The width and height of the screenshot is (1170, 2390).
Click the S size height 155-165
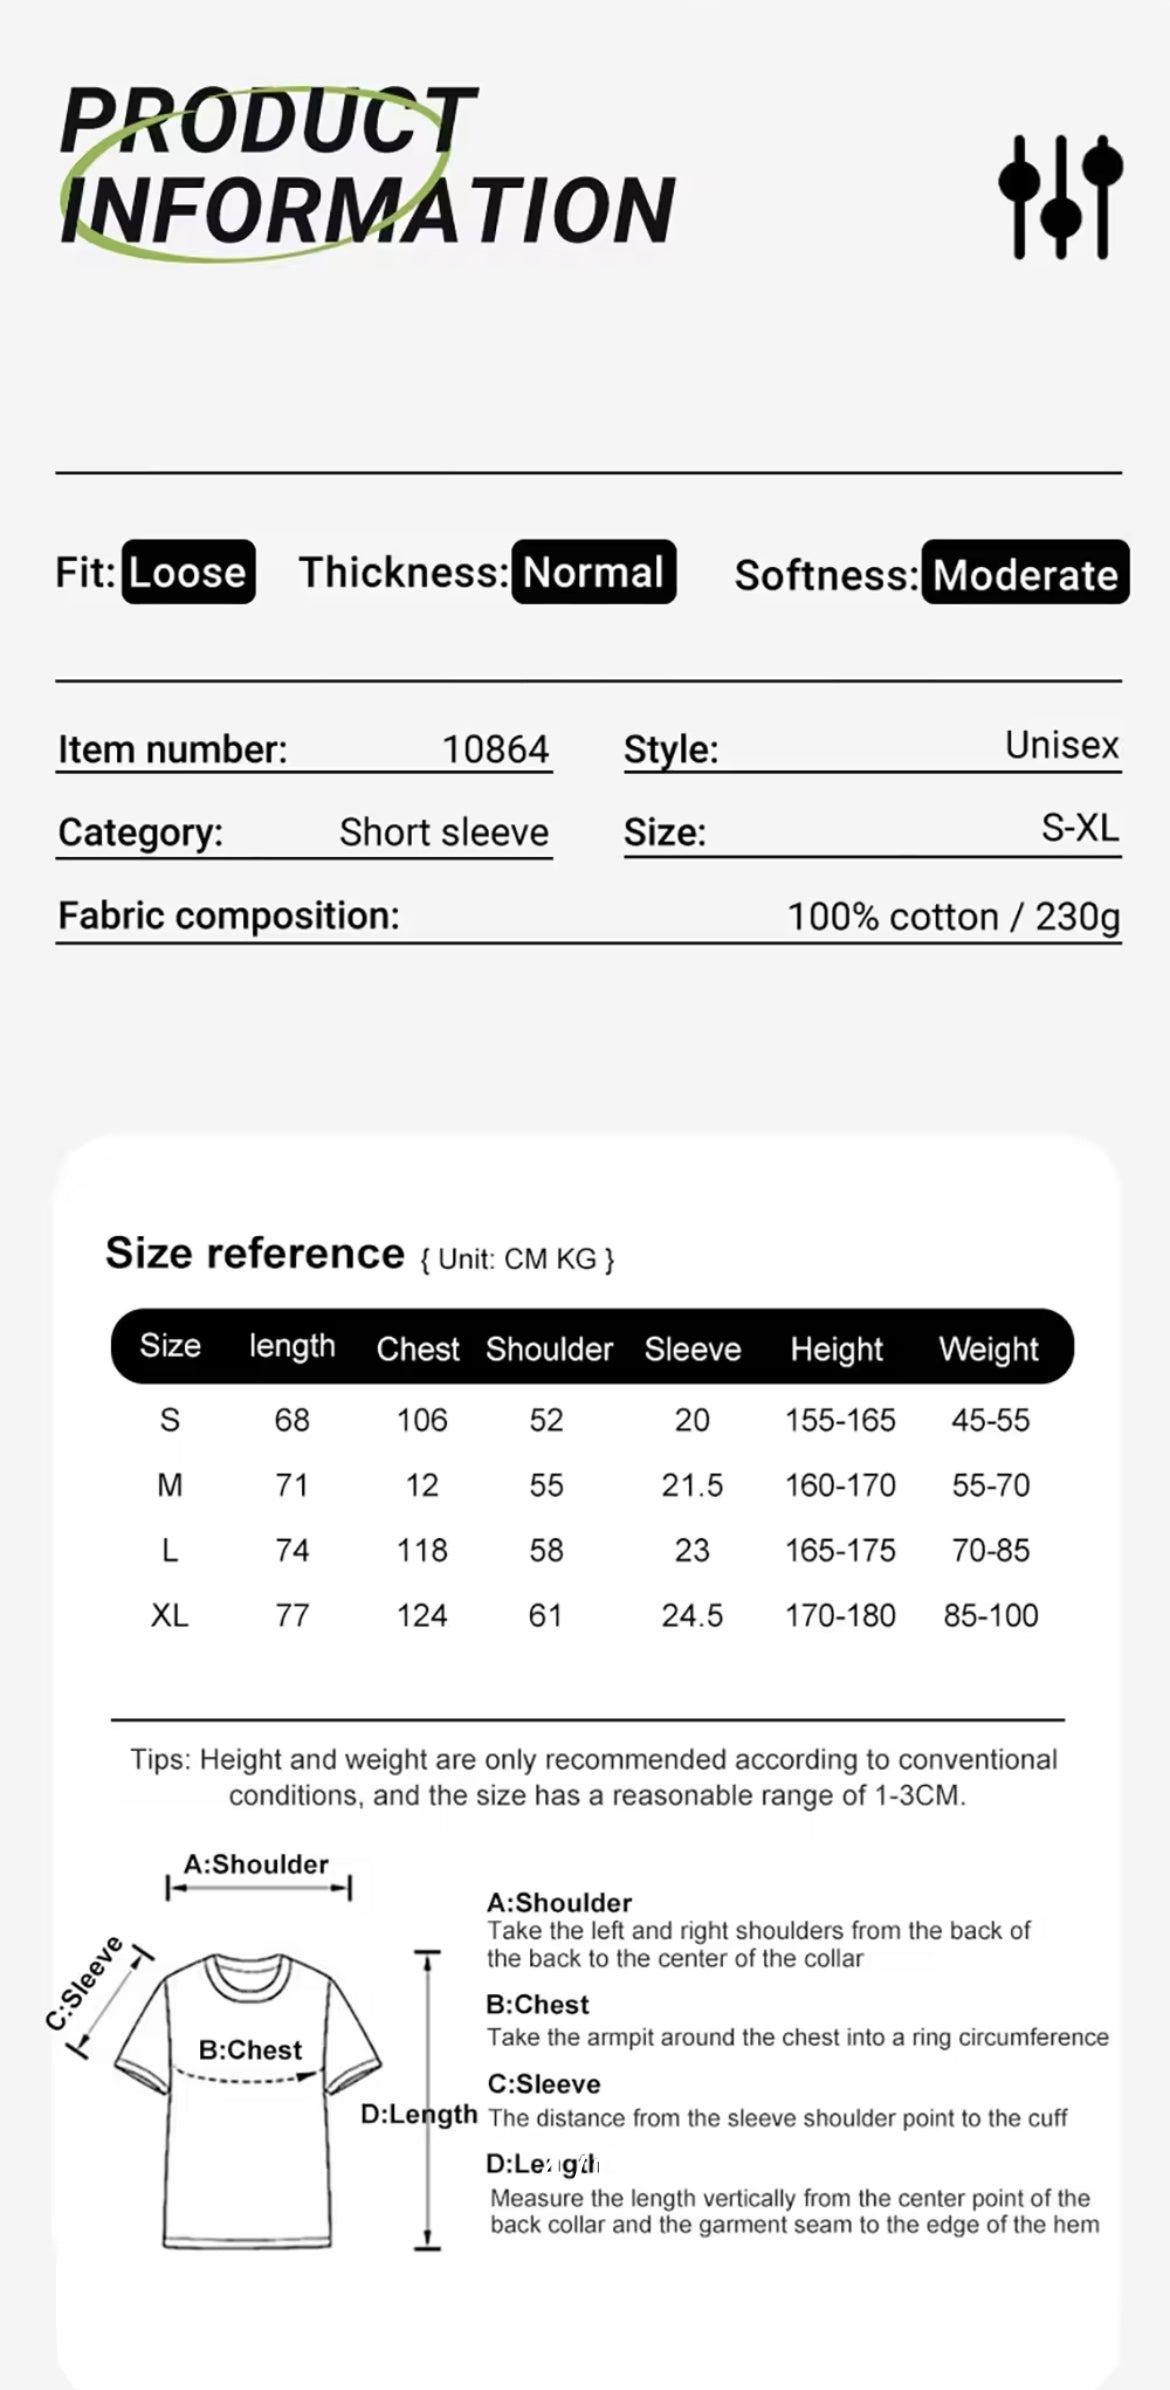click(x=840, y=1420)
